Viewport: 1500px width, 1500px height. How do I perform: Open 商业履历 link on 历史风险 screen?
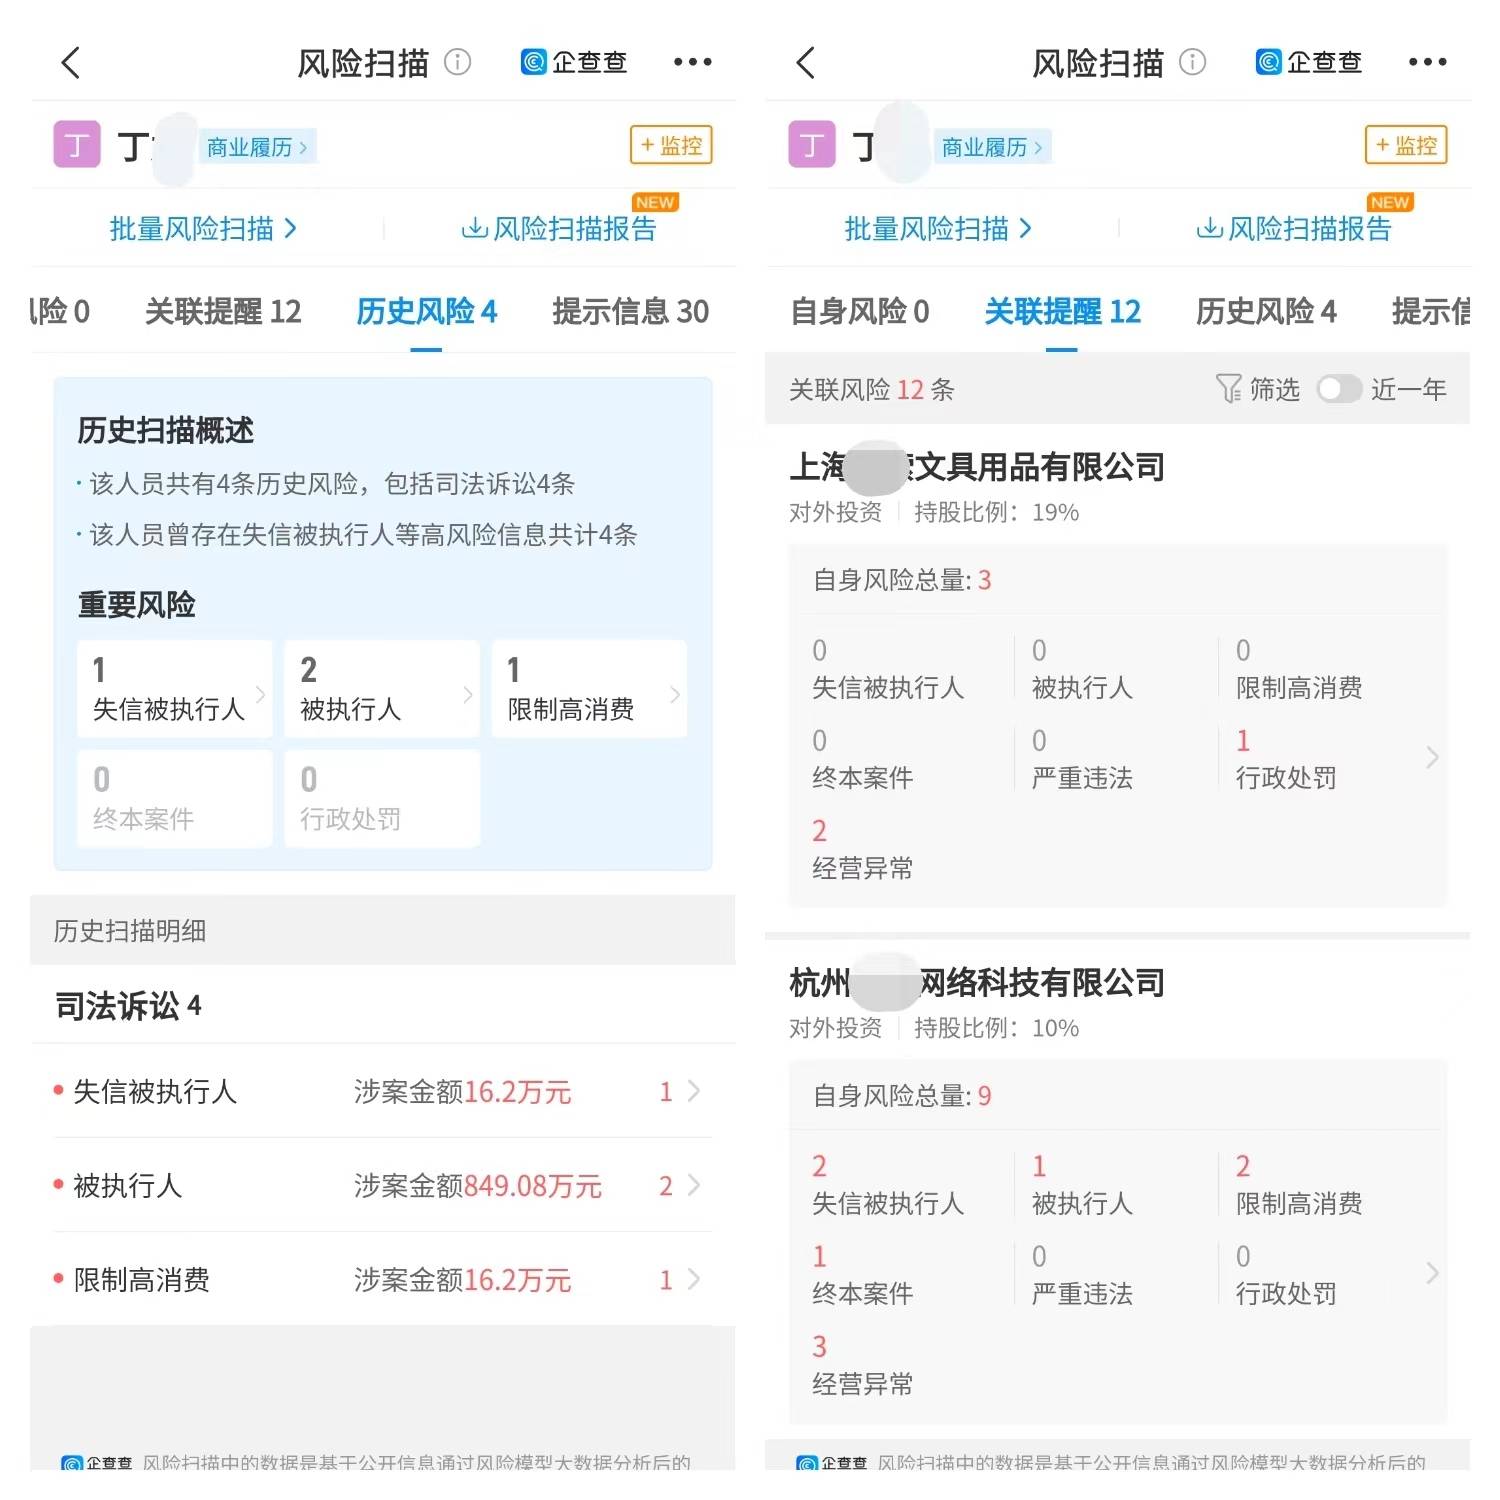coord(257,148)
